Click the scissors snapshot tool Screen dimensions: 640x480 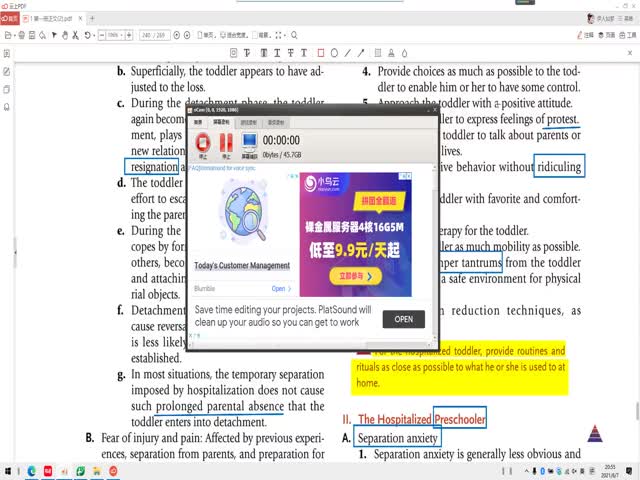coord(75,35)
